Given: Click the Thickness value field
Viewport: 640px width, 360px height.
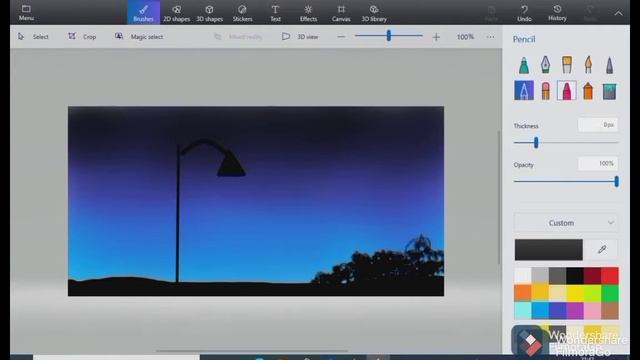Looking at the screenshot, I should 598,125.
